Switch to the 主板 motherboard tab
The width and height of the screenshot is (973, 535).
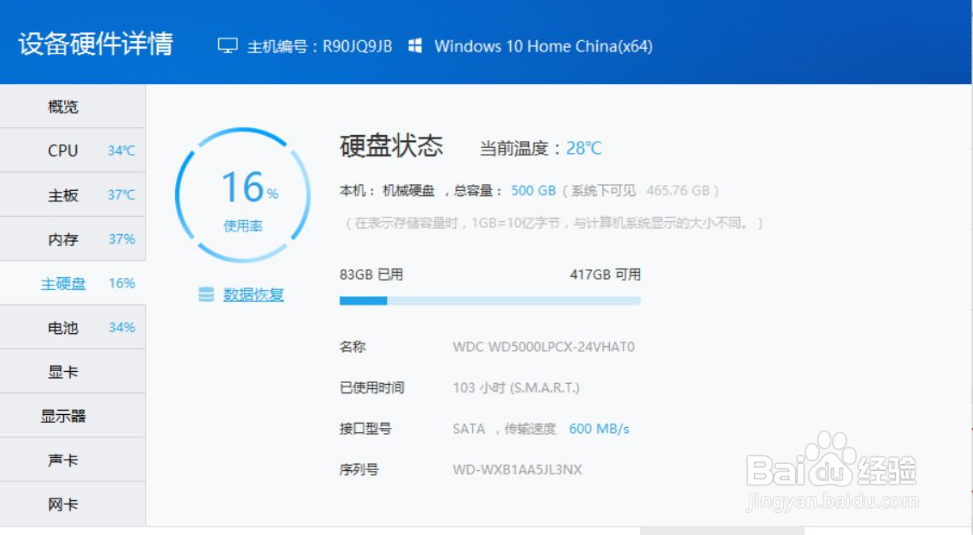click(73, 195)
